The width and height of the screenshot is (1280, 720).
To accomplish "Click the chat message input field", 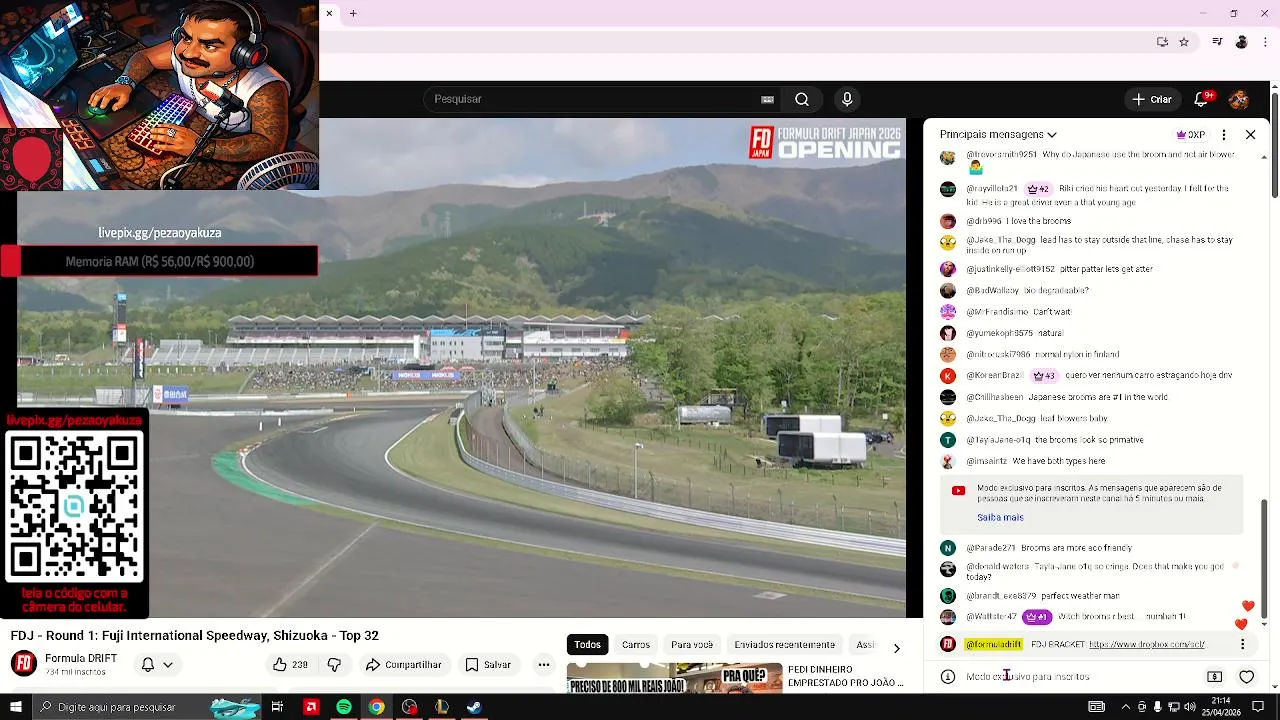I will point(1080,677).
